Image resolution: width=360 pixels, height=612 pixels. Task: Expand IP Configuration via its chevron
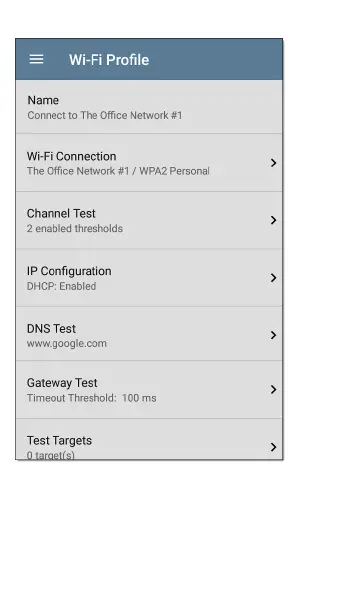click(x=273, y=278)
